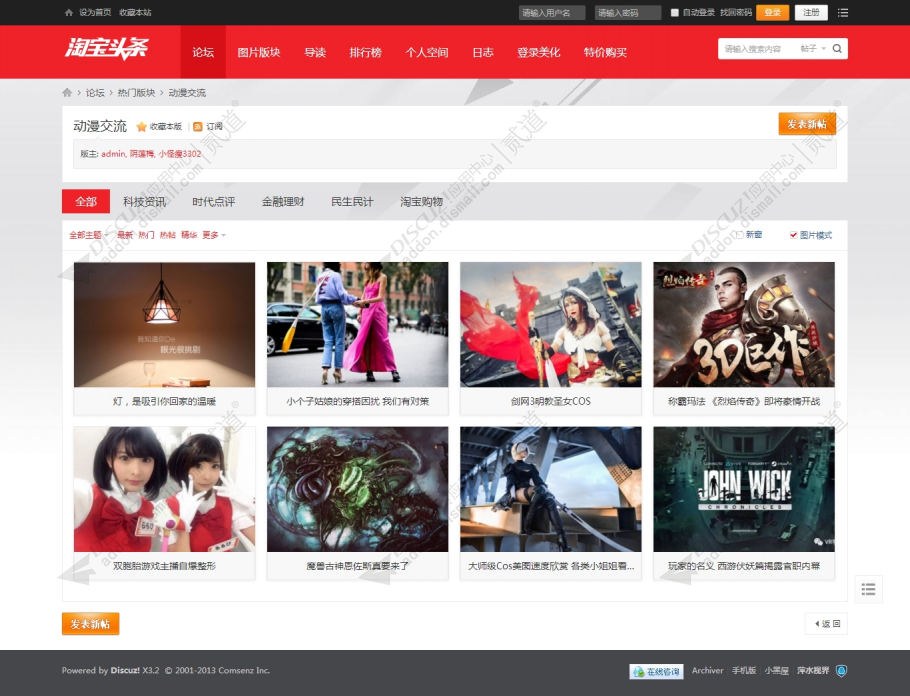Click the floating list icon at right edge

(x=868, y=589)
